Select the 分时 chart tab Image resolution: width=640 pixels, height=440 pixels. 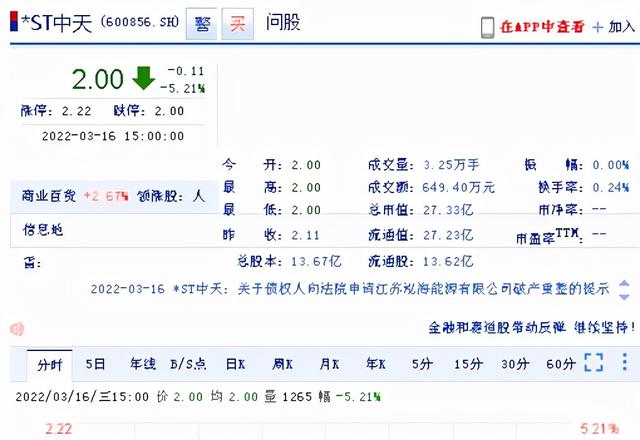click(50, 364)
